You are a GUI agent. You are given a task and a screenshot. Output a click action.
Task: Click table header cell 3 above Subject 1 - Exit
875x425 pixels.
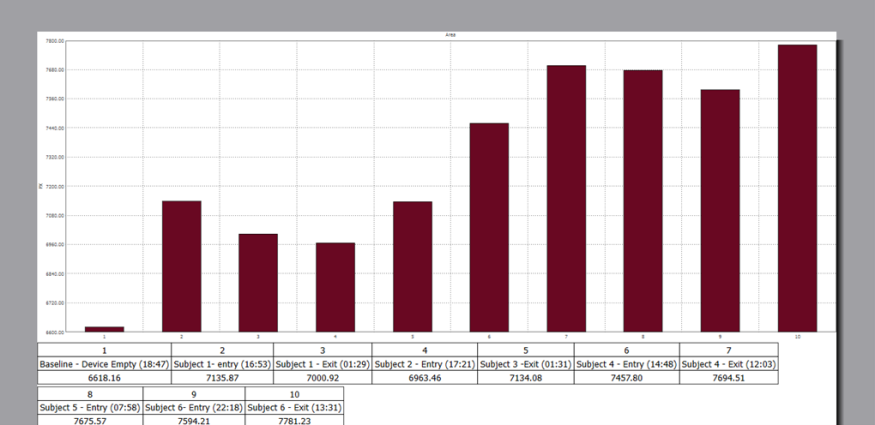pyautogui.click(x=323, y=350)
